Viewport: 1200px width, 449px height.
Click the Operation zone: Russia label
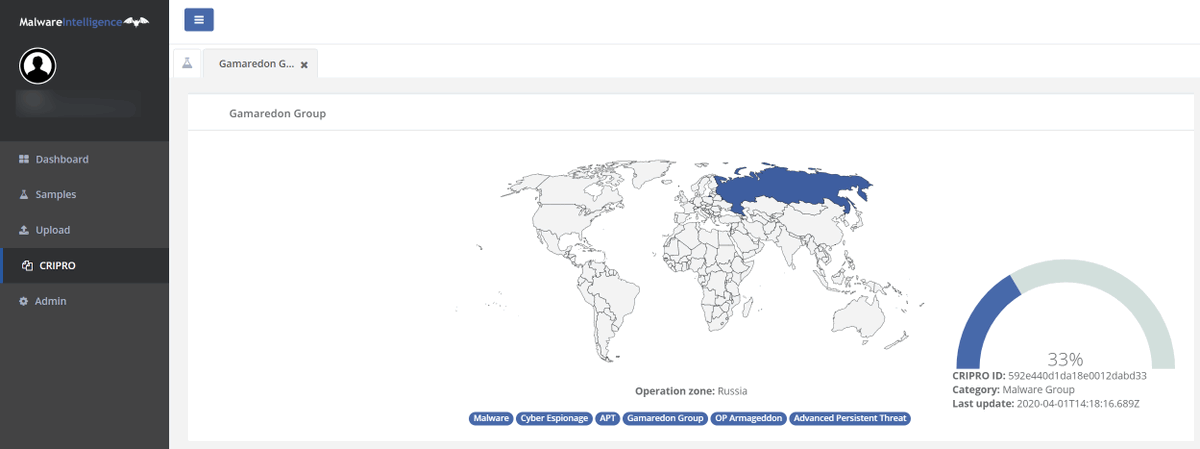click(x=691, y=391)
